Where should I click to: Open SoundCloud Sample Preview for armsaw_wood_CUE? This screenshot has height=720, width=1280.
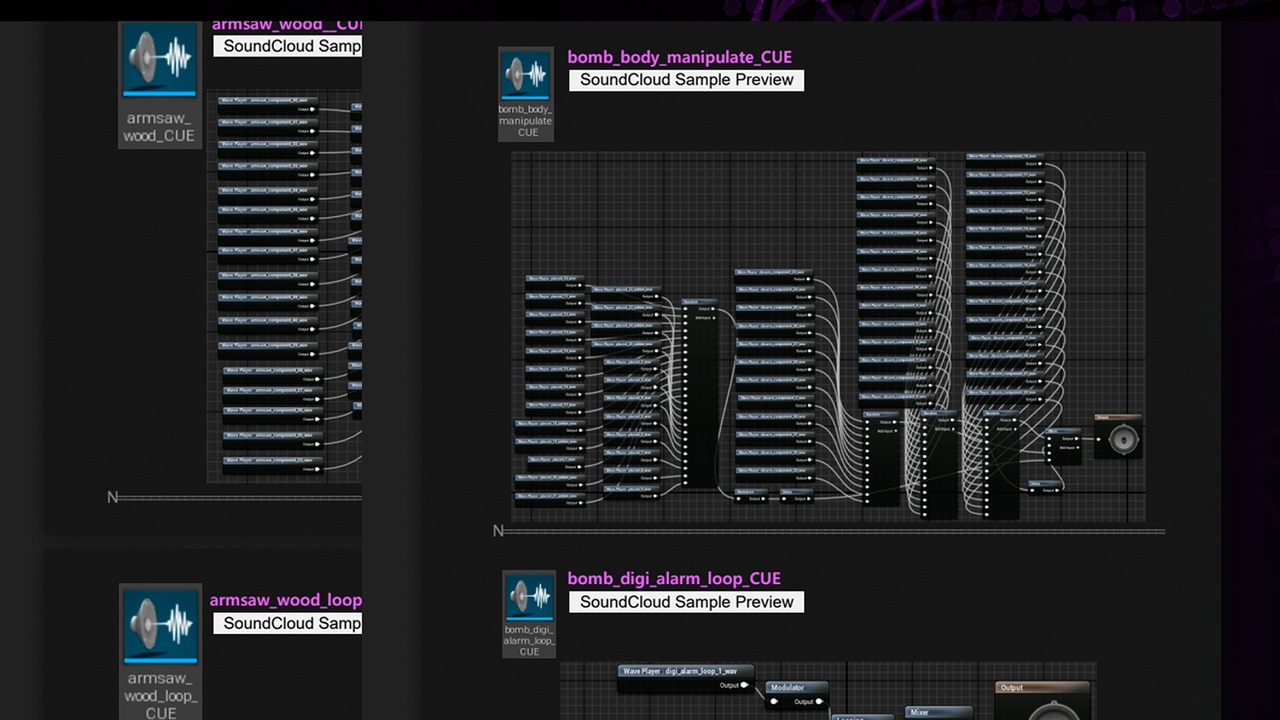[x=289, y=46]
